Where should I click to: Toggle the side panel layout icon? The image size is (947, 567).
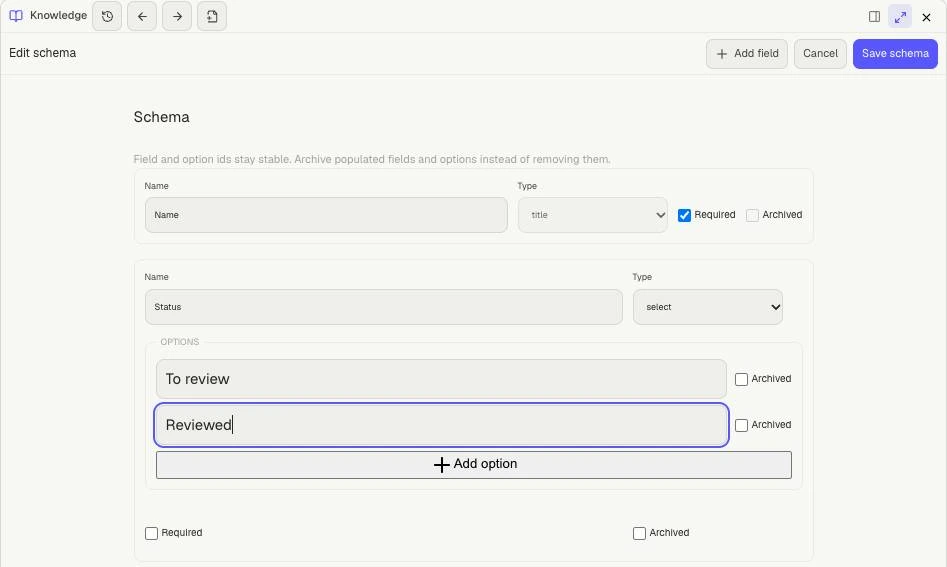874,17
